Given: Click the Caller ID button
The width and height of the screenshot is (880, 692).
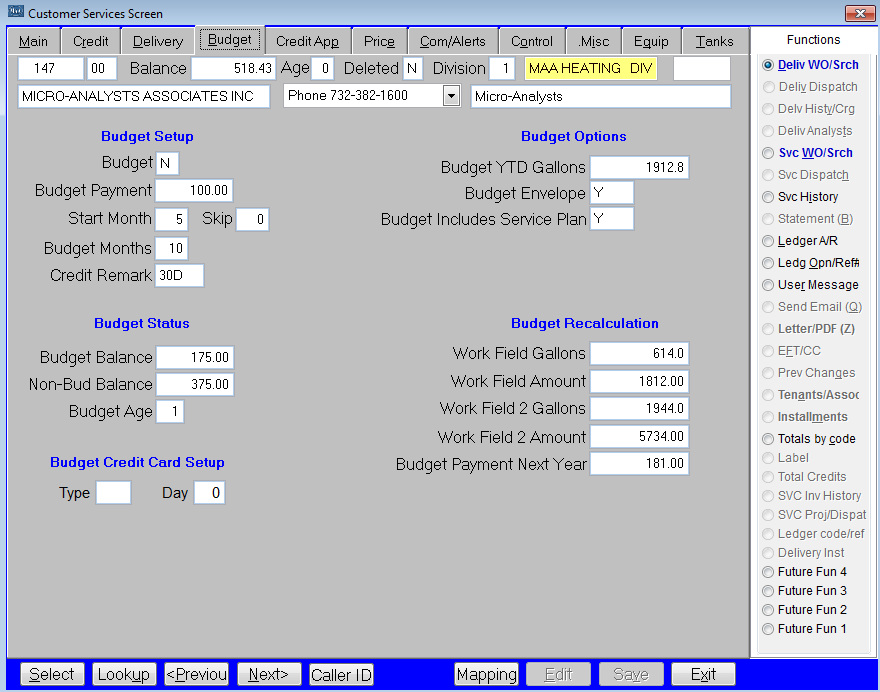Looking at the screenshot, I should [341, 675].
